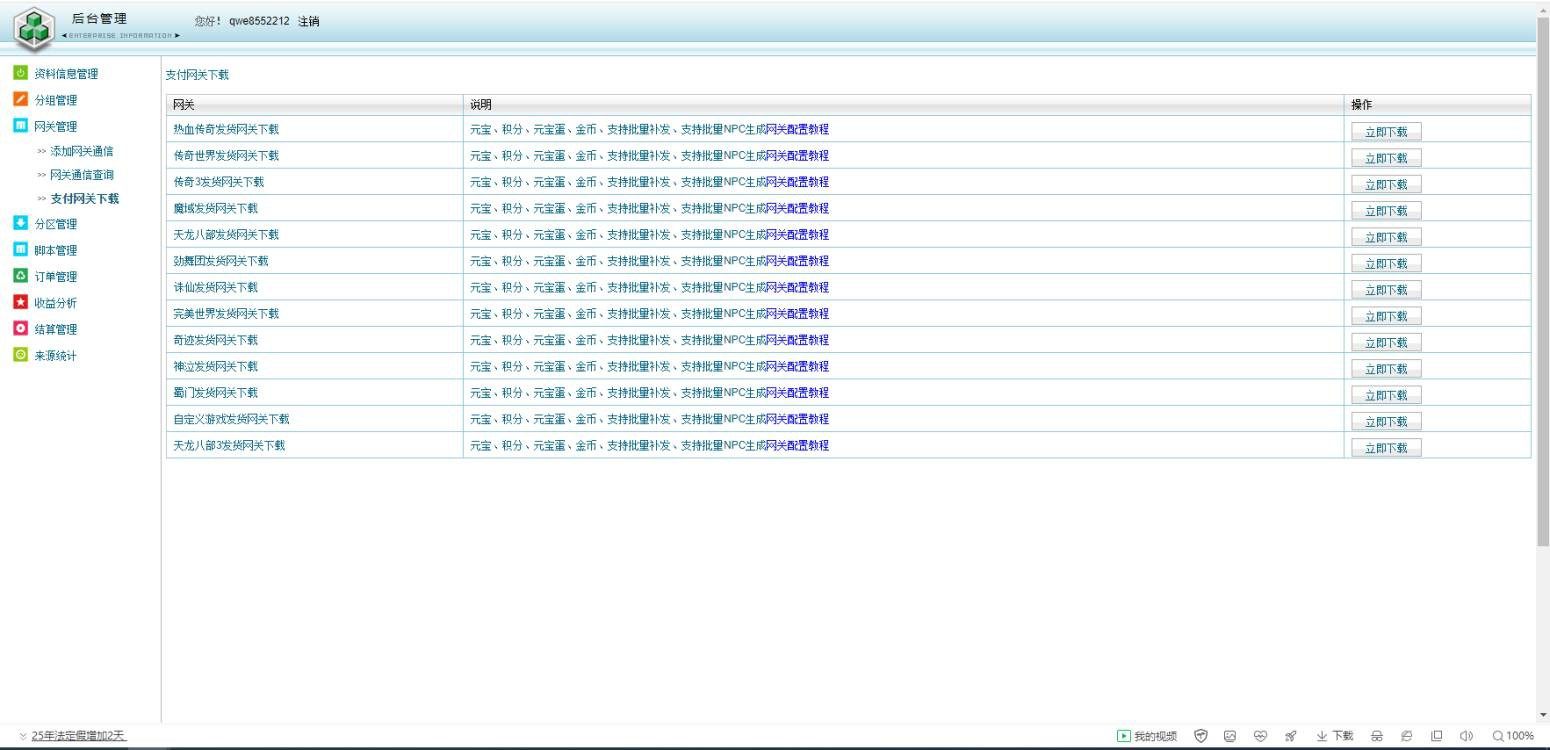Viewport: 1550px width, 750px height.
Task: Select 支付网关下载 in the sidebar submenu
Action: pyautogui.click(x=85, y=199)
